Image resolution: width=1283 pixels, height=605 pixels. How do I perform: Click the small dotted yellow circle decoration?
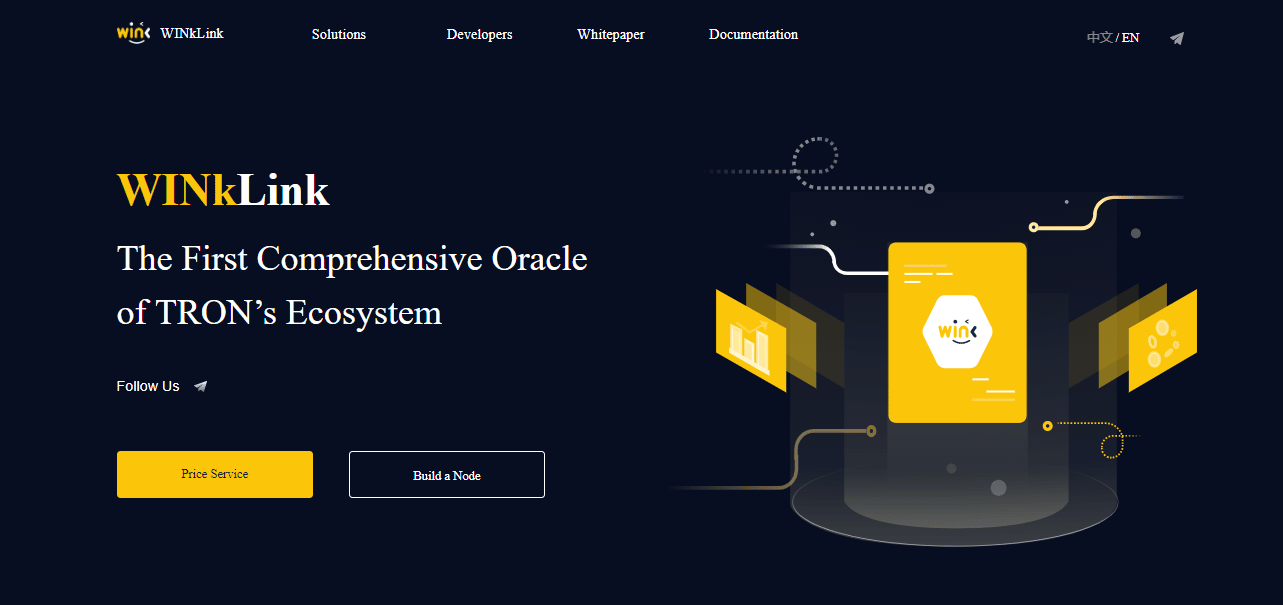point(1113,445)
